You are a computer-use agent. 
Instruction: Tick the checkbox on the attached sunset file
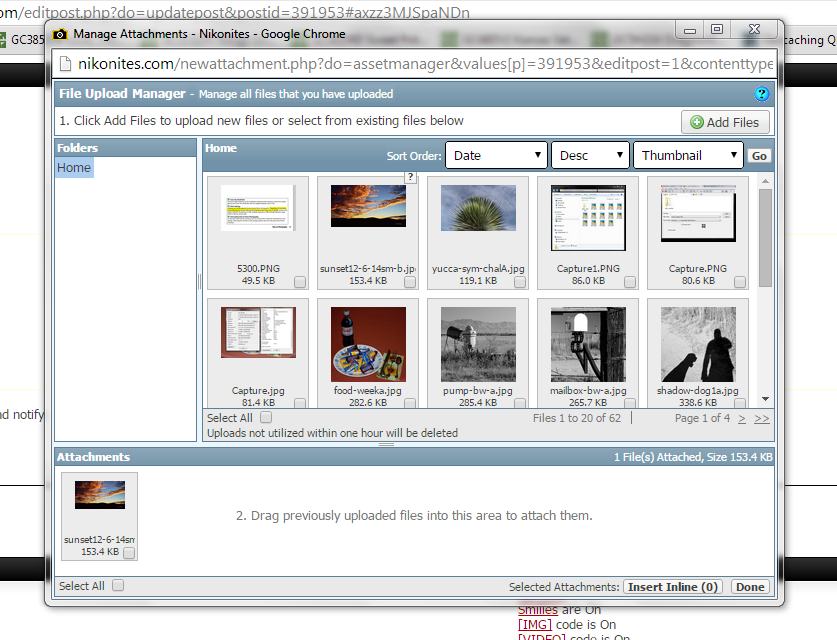pos(129,552)
